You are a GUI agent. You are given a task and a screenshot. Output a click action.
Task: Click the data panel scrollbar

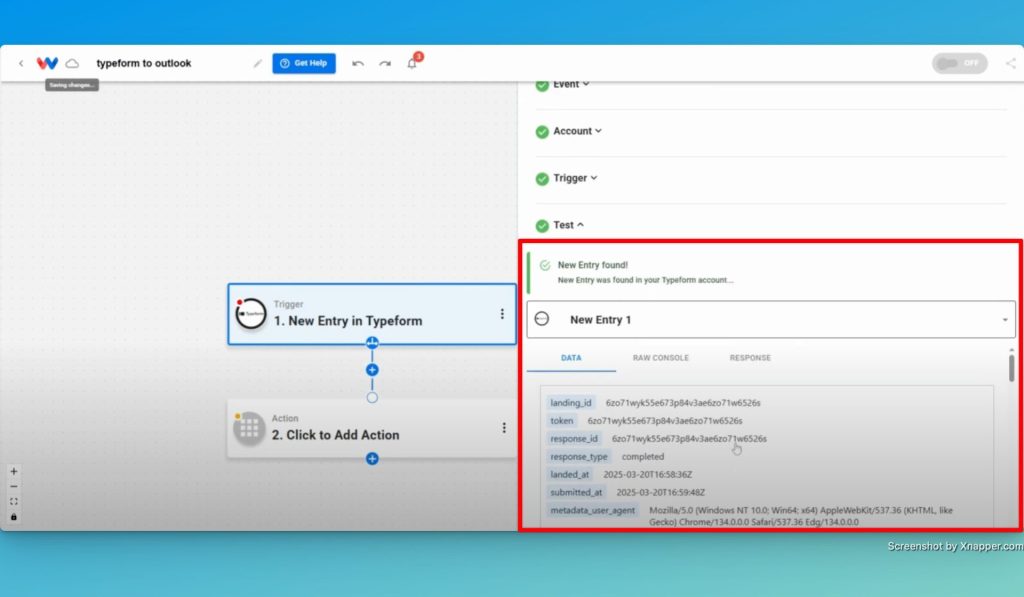pyautogui.click(x=1012, y=368)
